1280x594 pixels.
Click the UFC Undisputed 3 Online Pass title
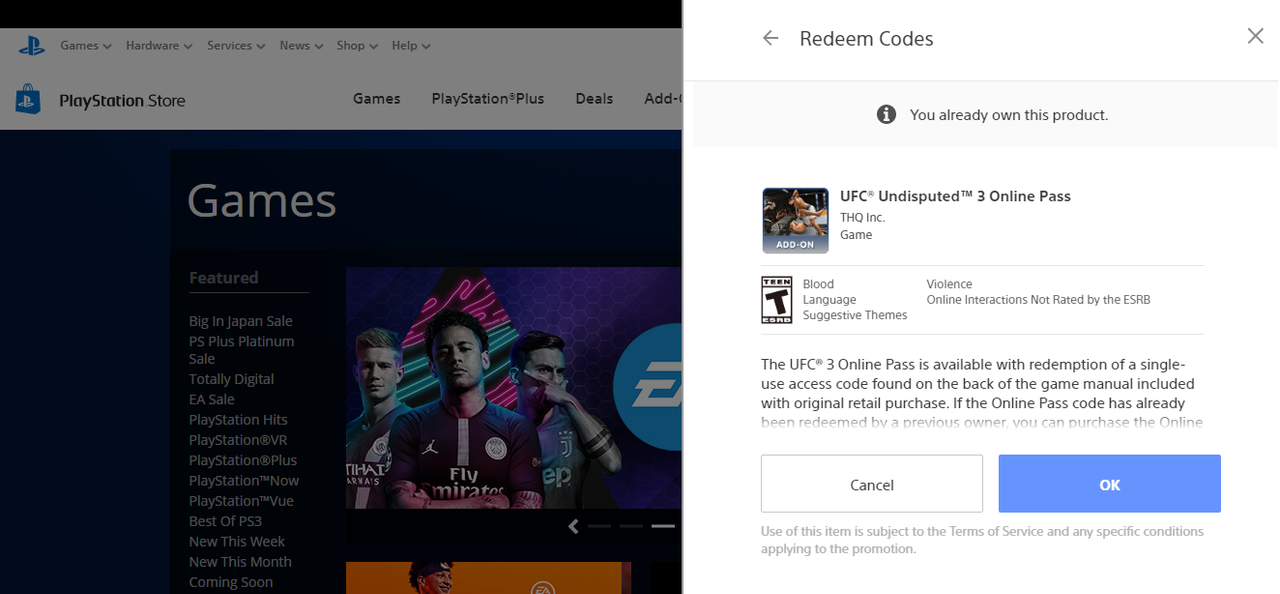(955, 196)
